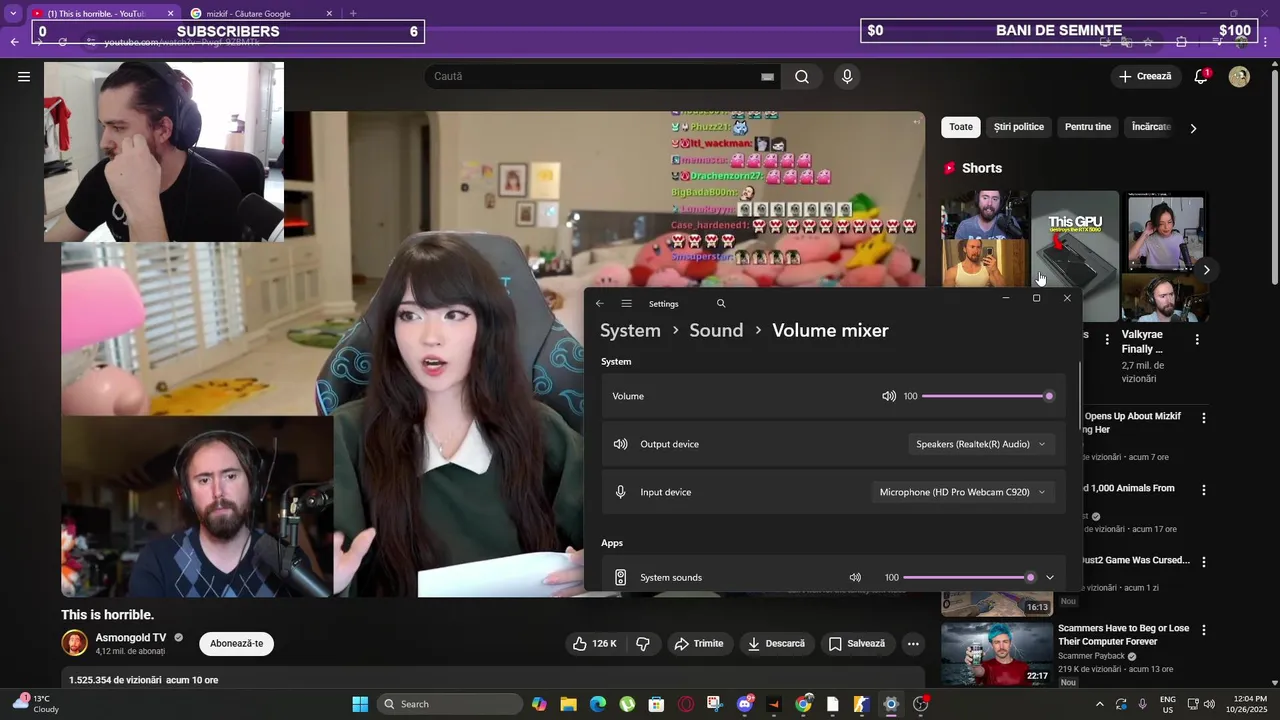Viewport: 1280px width, 720px height.
Task: Open the Asmongold TV channel link
Action: point(131,637)
